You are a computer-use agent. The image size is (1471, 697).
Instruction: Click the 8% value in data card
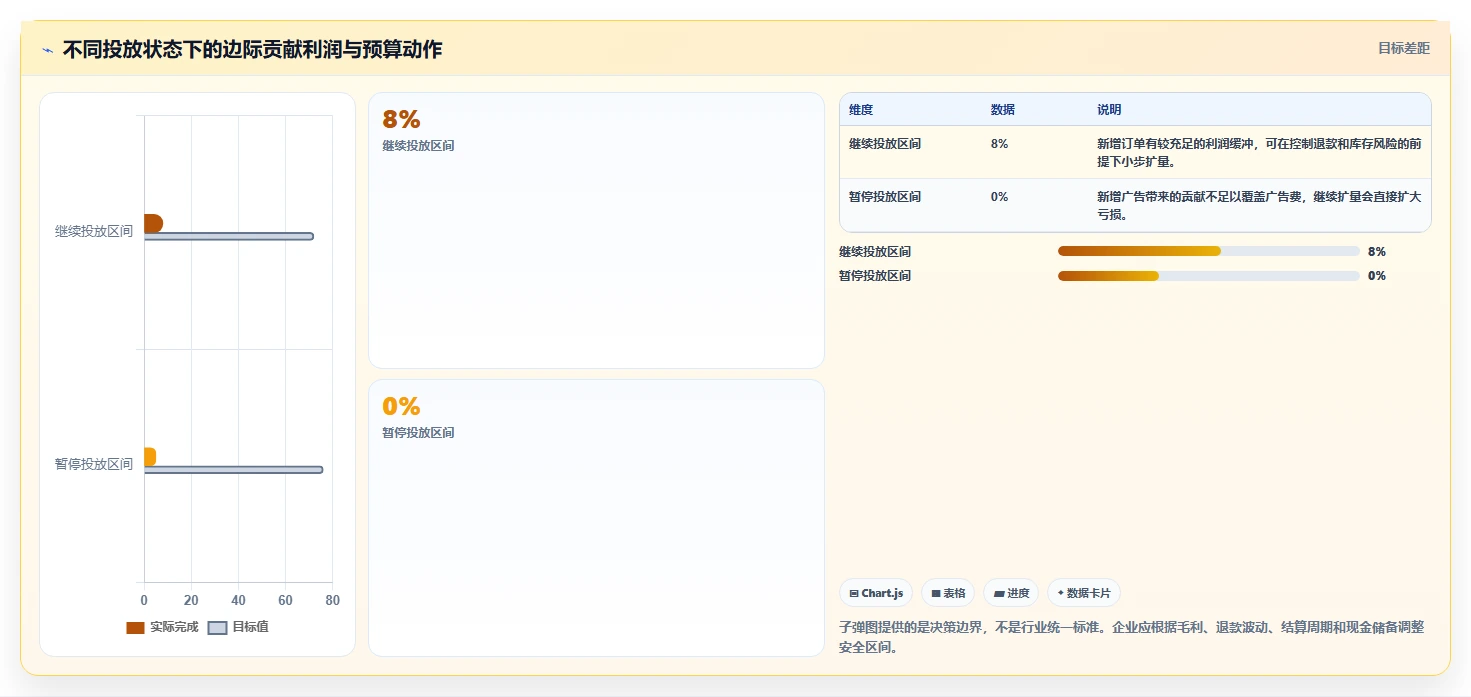click(x=401, y=120)
